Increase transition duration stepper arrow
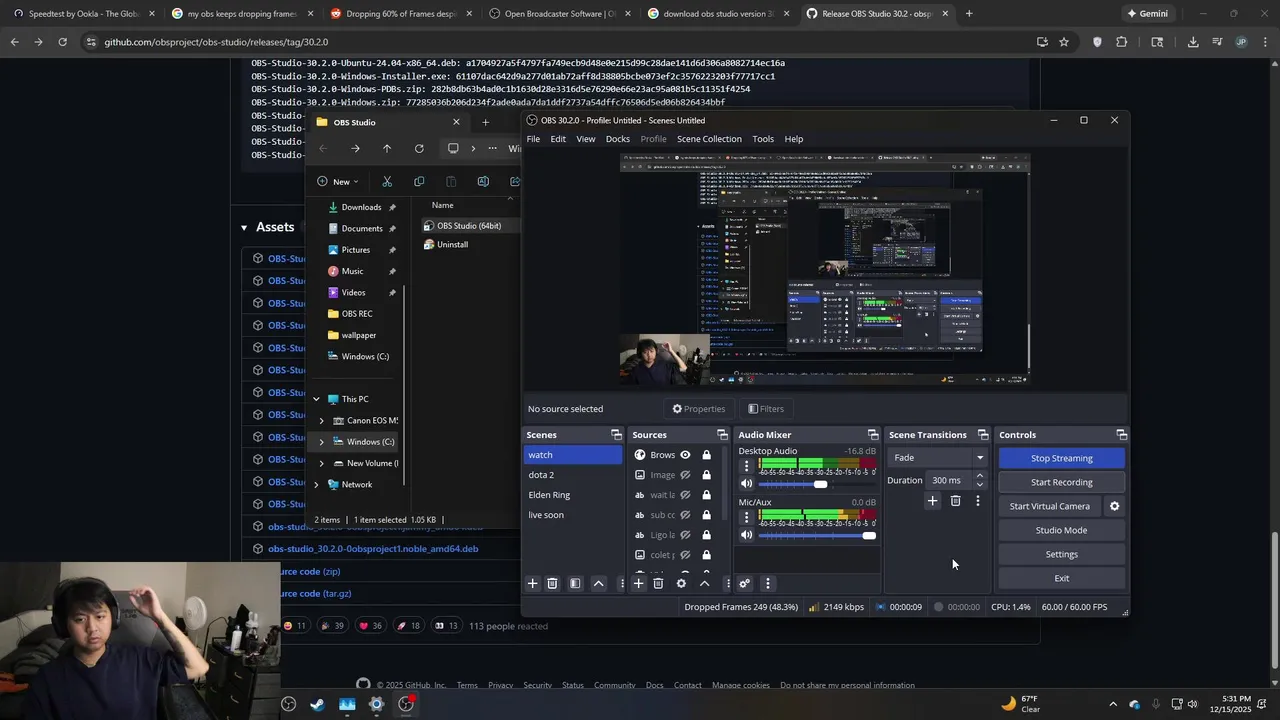This screenshot has width=1280, height=720. pos(979,476)
